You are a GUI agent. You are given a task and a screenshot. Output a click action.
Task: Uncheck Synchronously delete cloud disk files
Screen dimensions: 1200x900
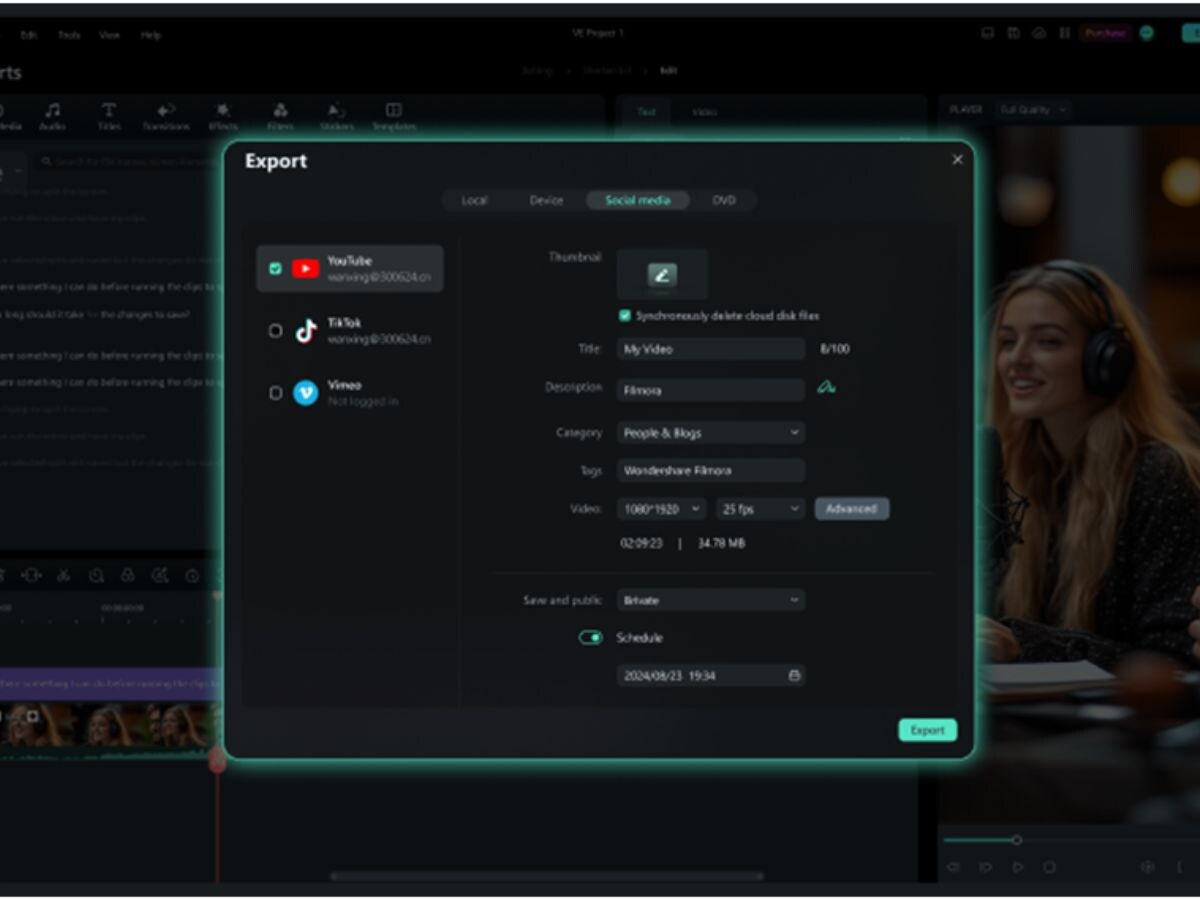pyautogui.click(x=625, y=316)
